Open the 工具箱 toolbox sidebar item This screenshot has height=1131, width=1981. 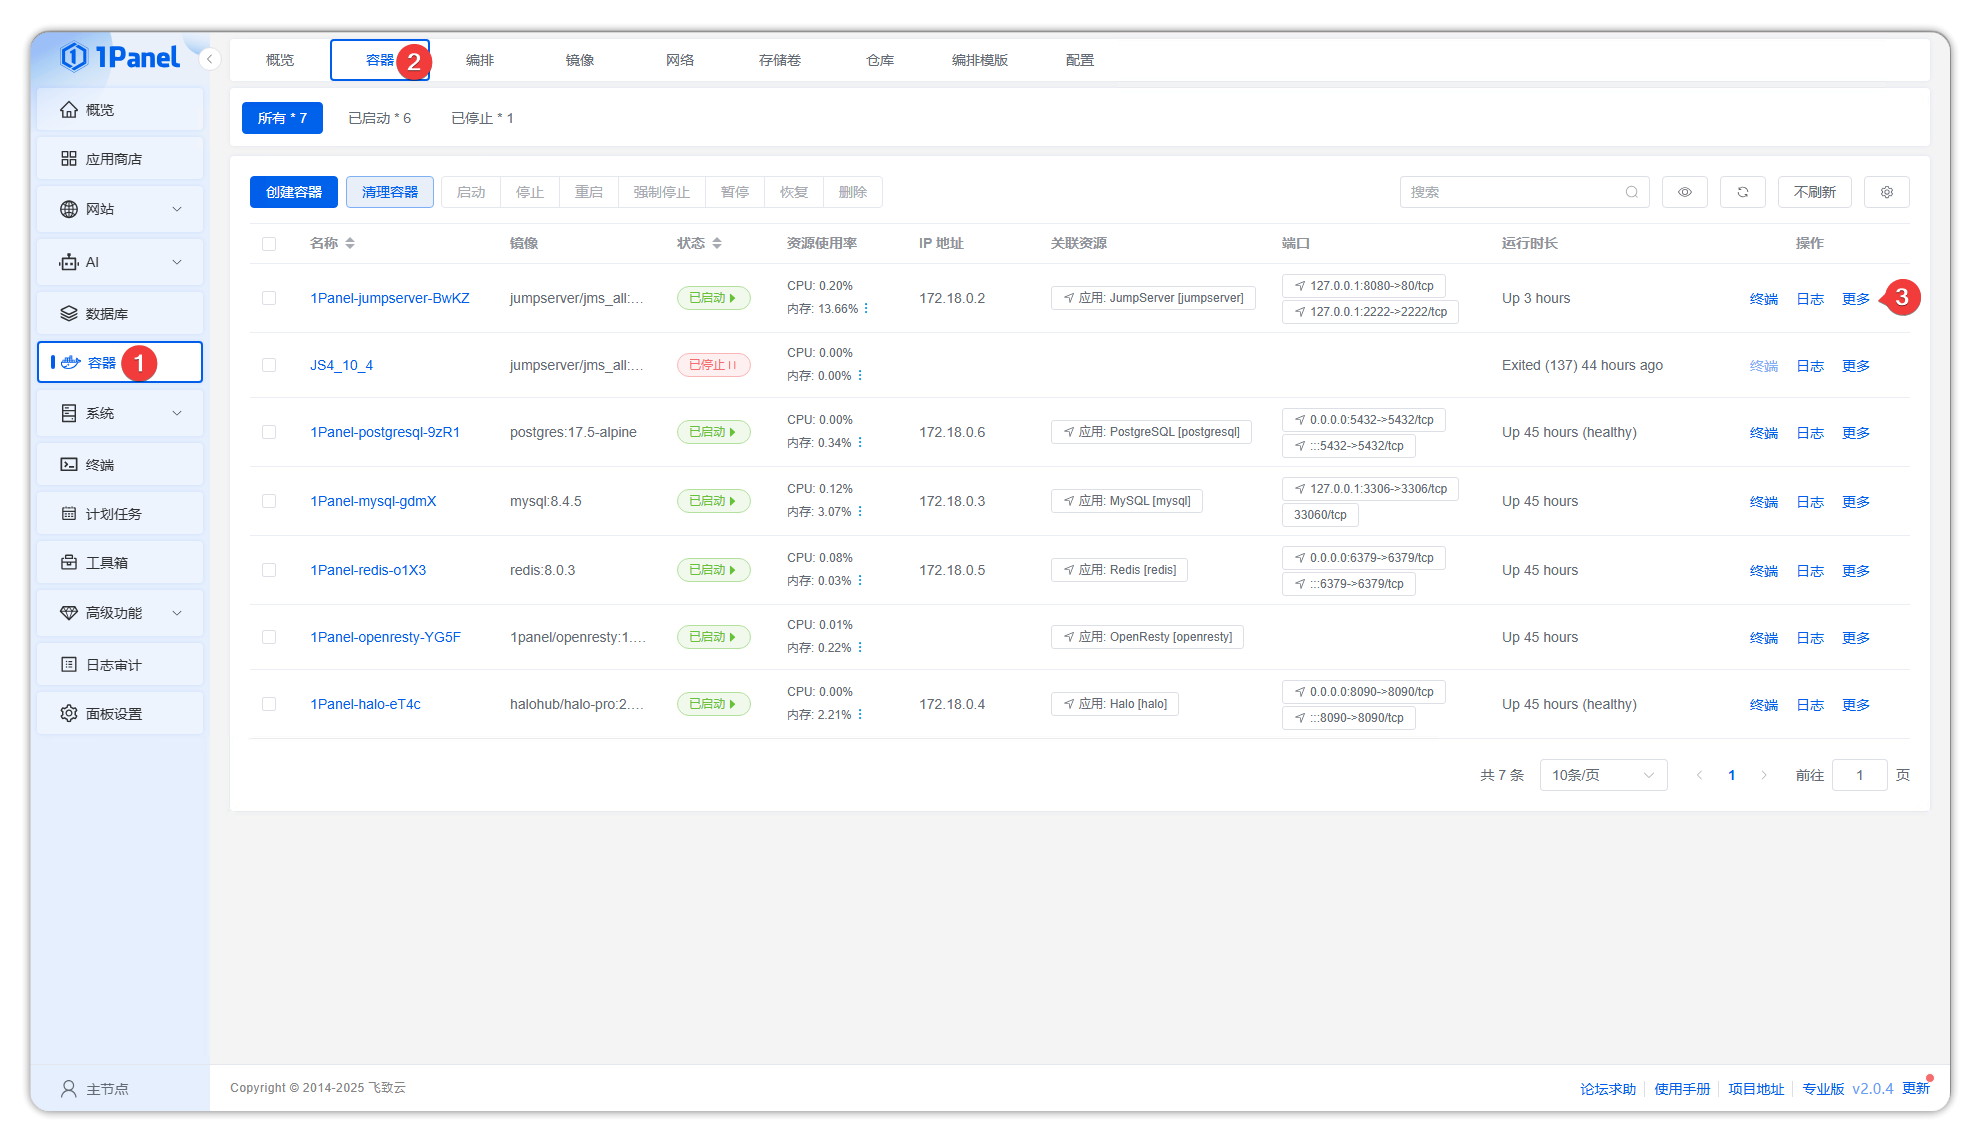120,562
